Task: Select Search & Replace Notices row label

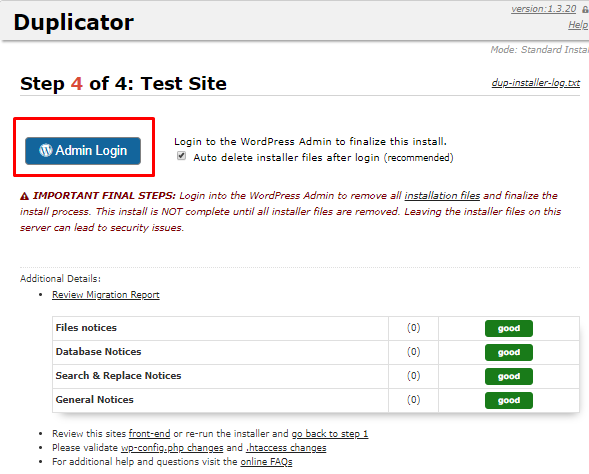Action: pos(118,376)
